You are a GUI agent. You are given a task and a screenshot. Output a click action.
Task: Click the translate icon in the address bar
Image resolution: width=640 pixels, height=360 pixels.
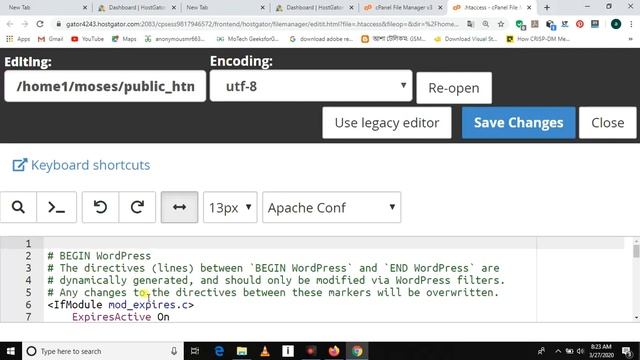[470, 24]
